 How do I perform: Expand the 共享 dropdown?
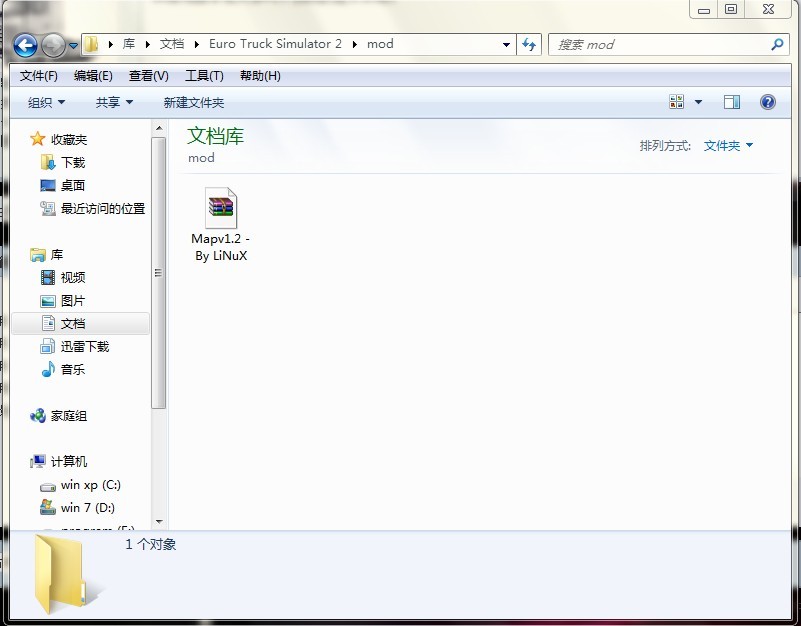pos(114,102)
